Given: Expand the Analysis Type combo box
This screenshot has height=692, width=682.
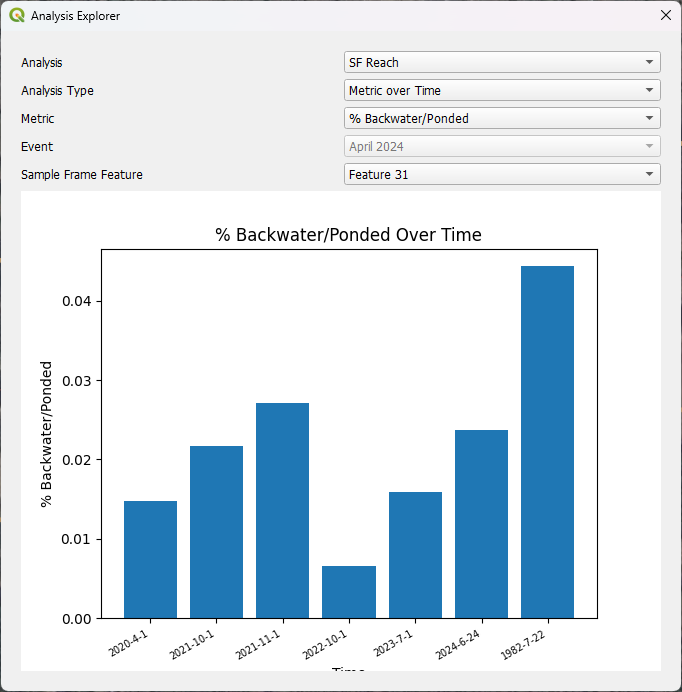Looking at the screenshot, I should tap(502, 90).
